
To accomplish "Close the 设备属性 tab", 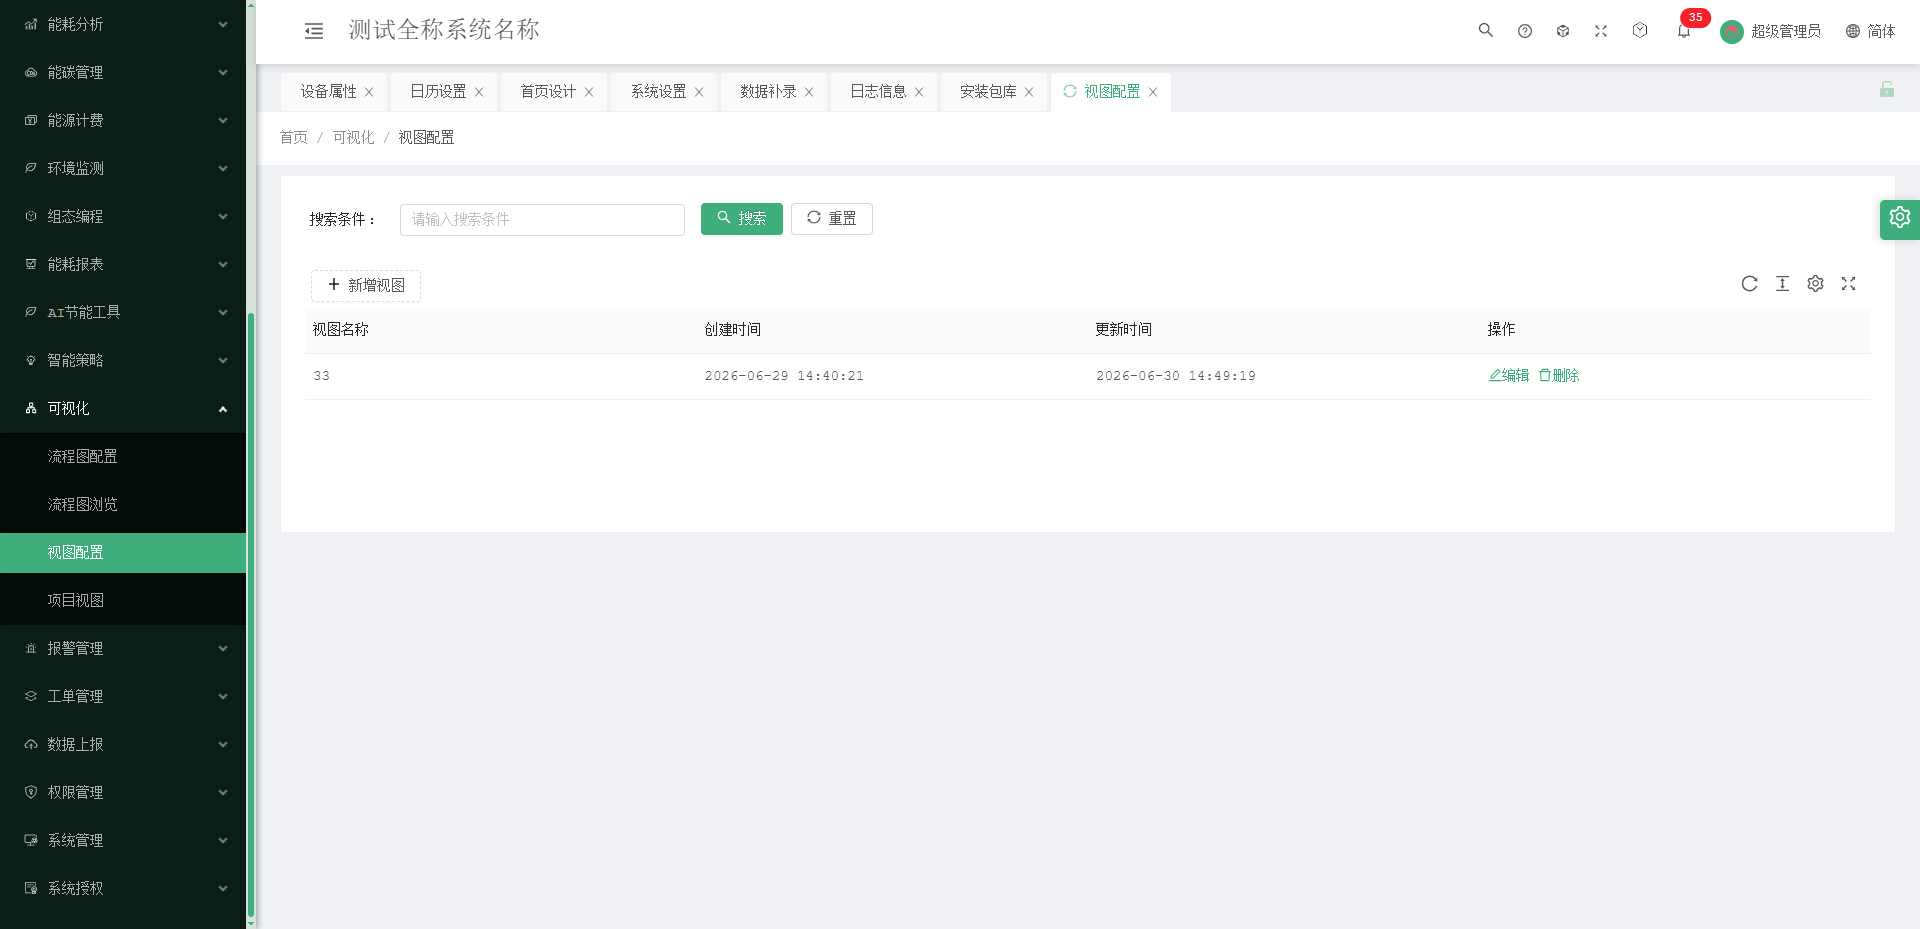I will 369,92.
